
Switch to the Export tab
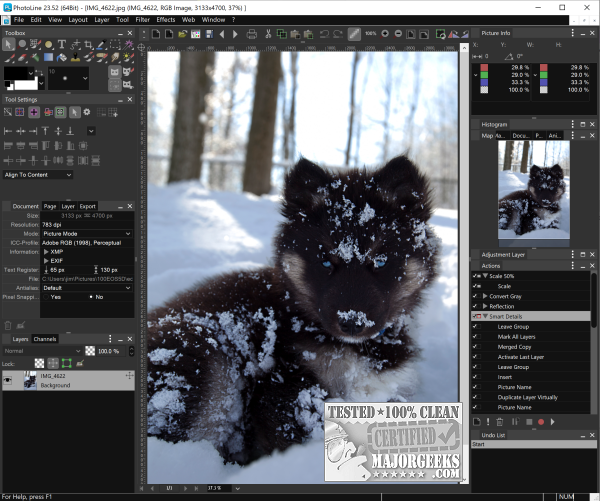click(x=88, y=206)
